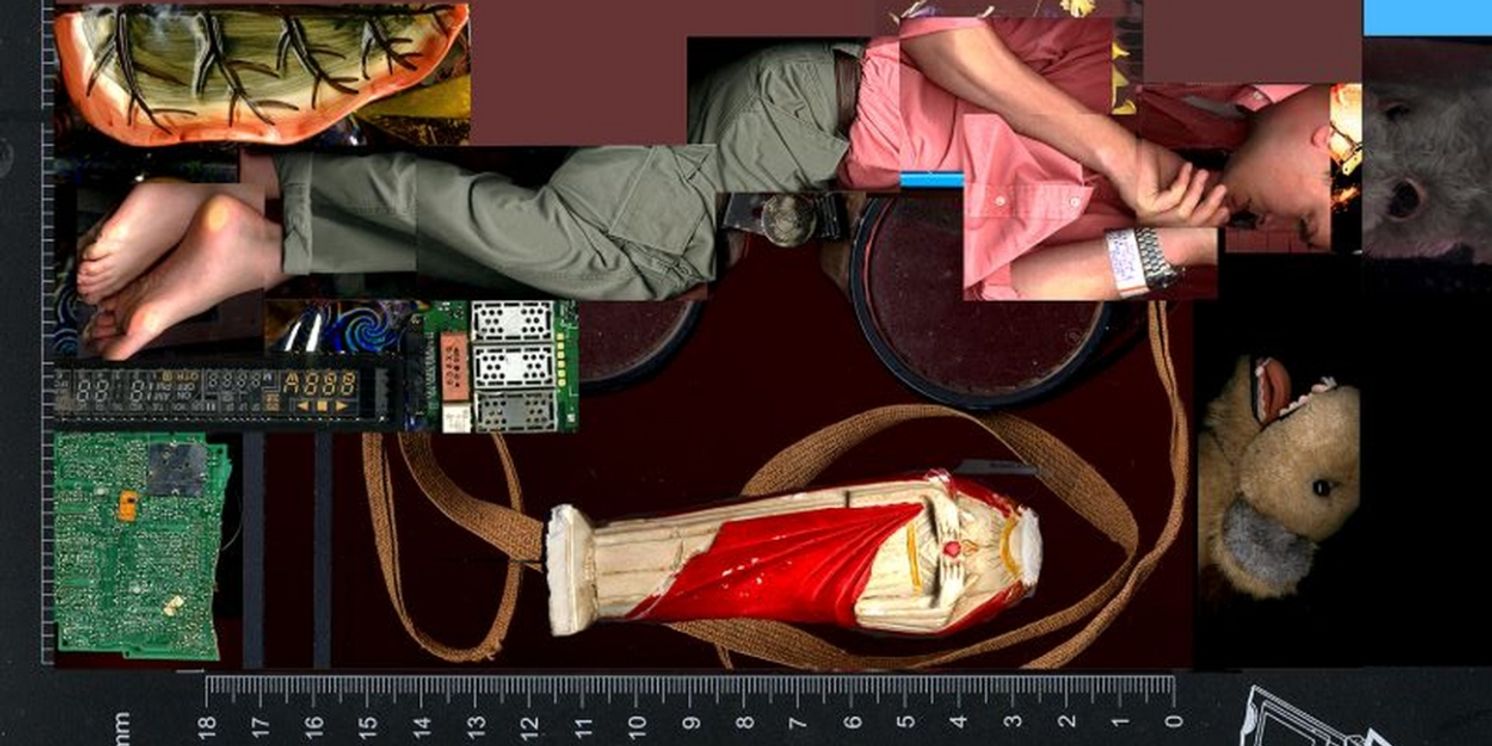
Task: Click the left-pointing amber arrow on display
Action: point(302,406)
